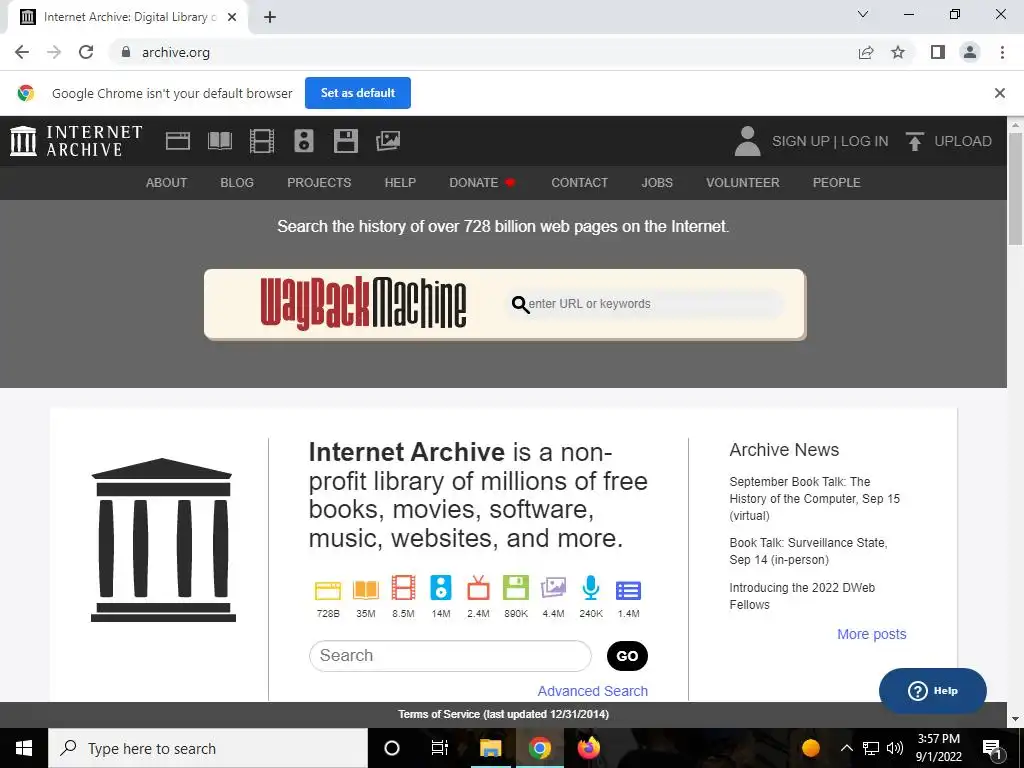Viewport: 1024px width, 768px height.
Task: Expand the tab search chevron
Action: point(863,14)
